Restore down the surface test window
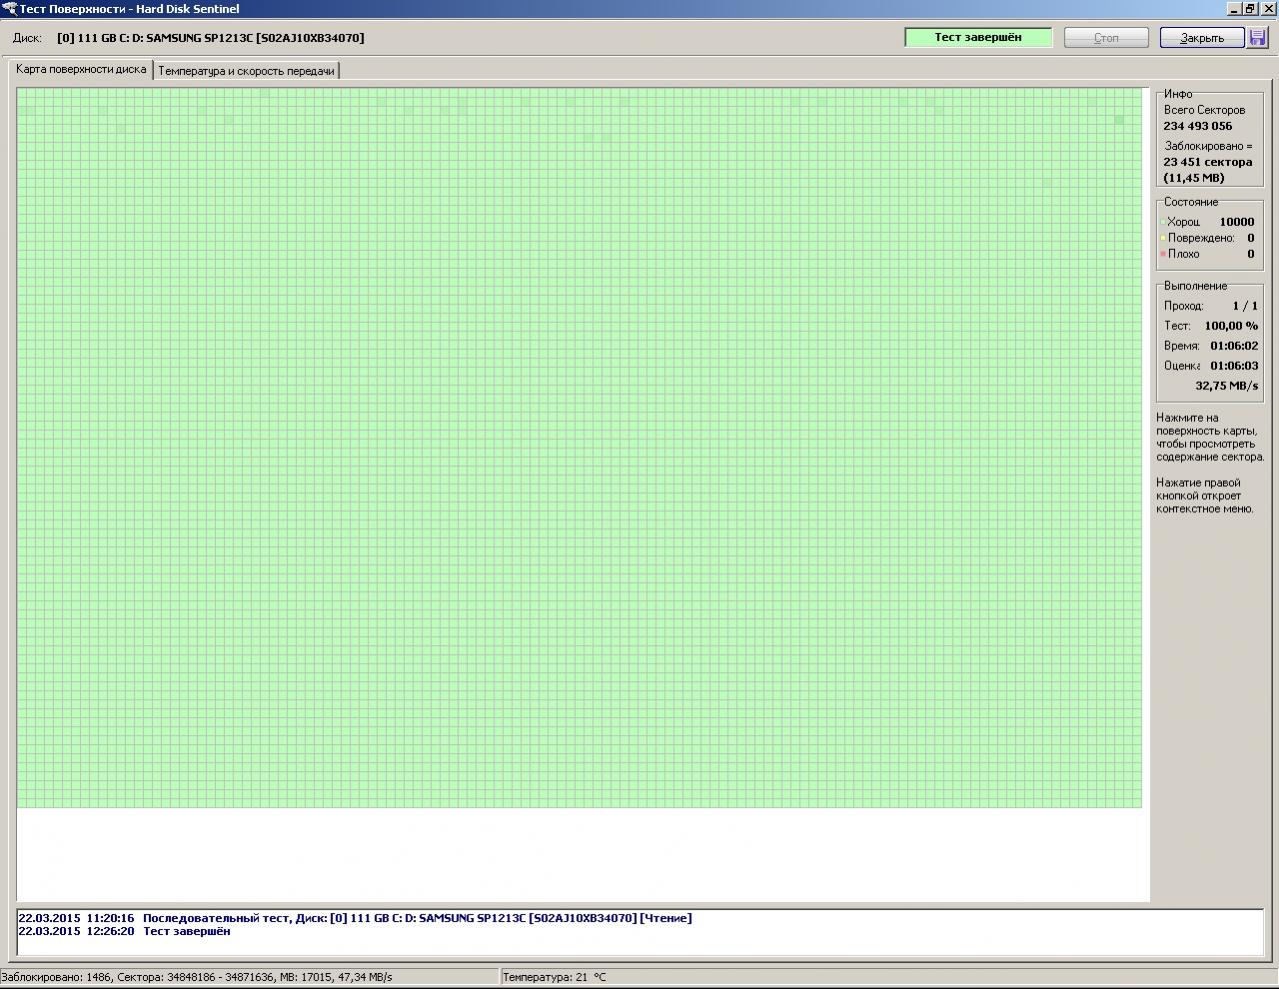This screenshot has width=1279, height=989. (x=1250, y=8)
